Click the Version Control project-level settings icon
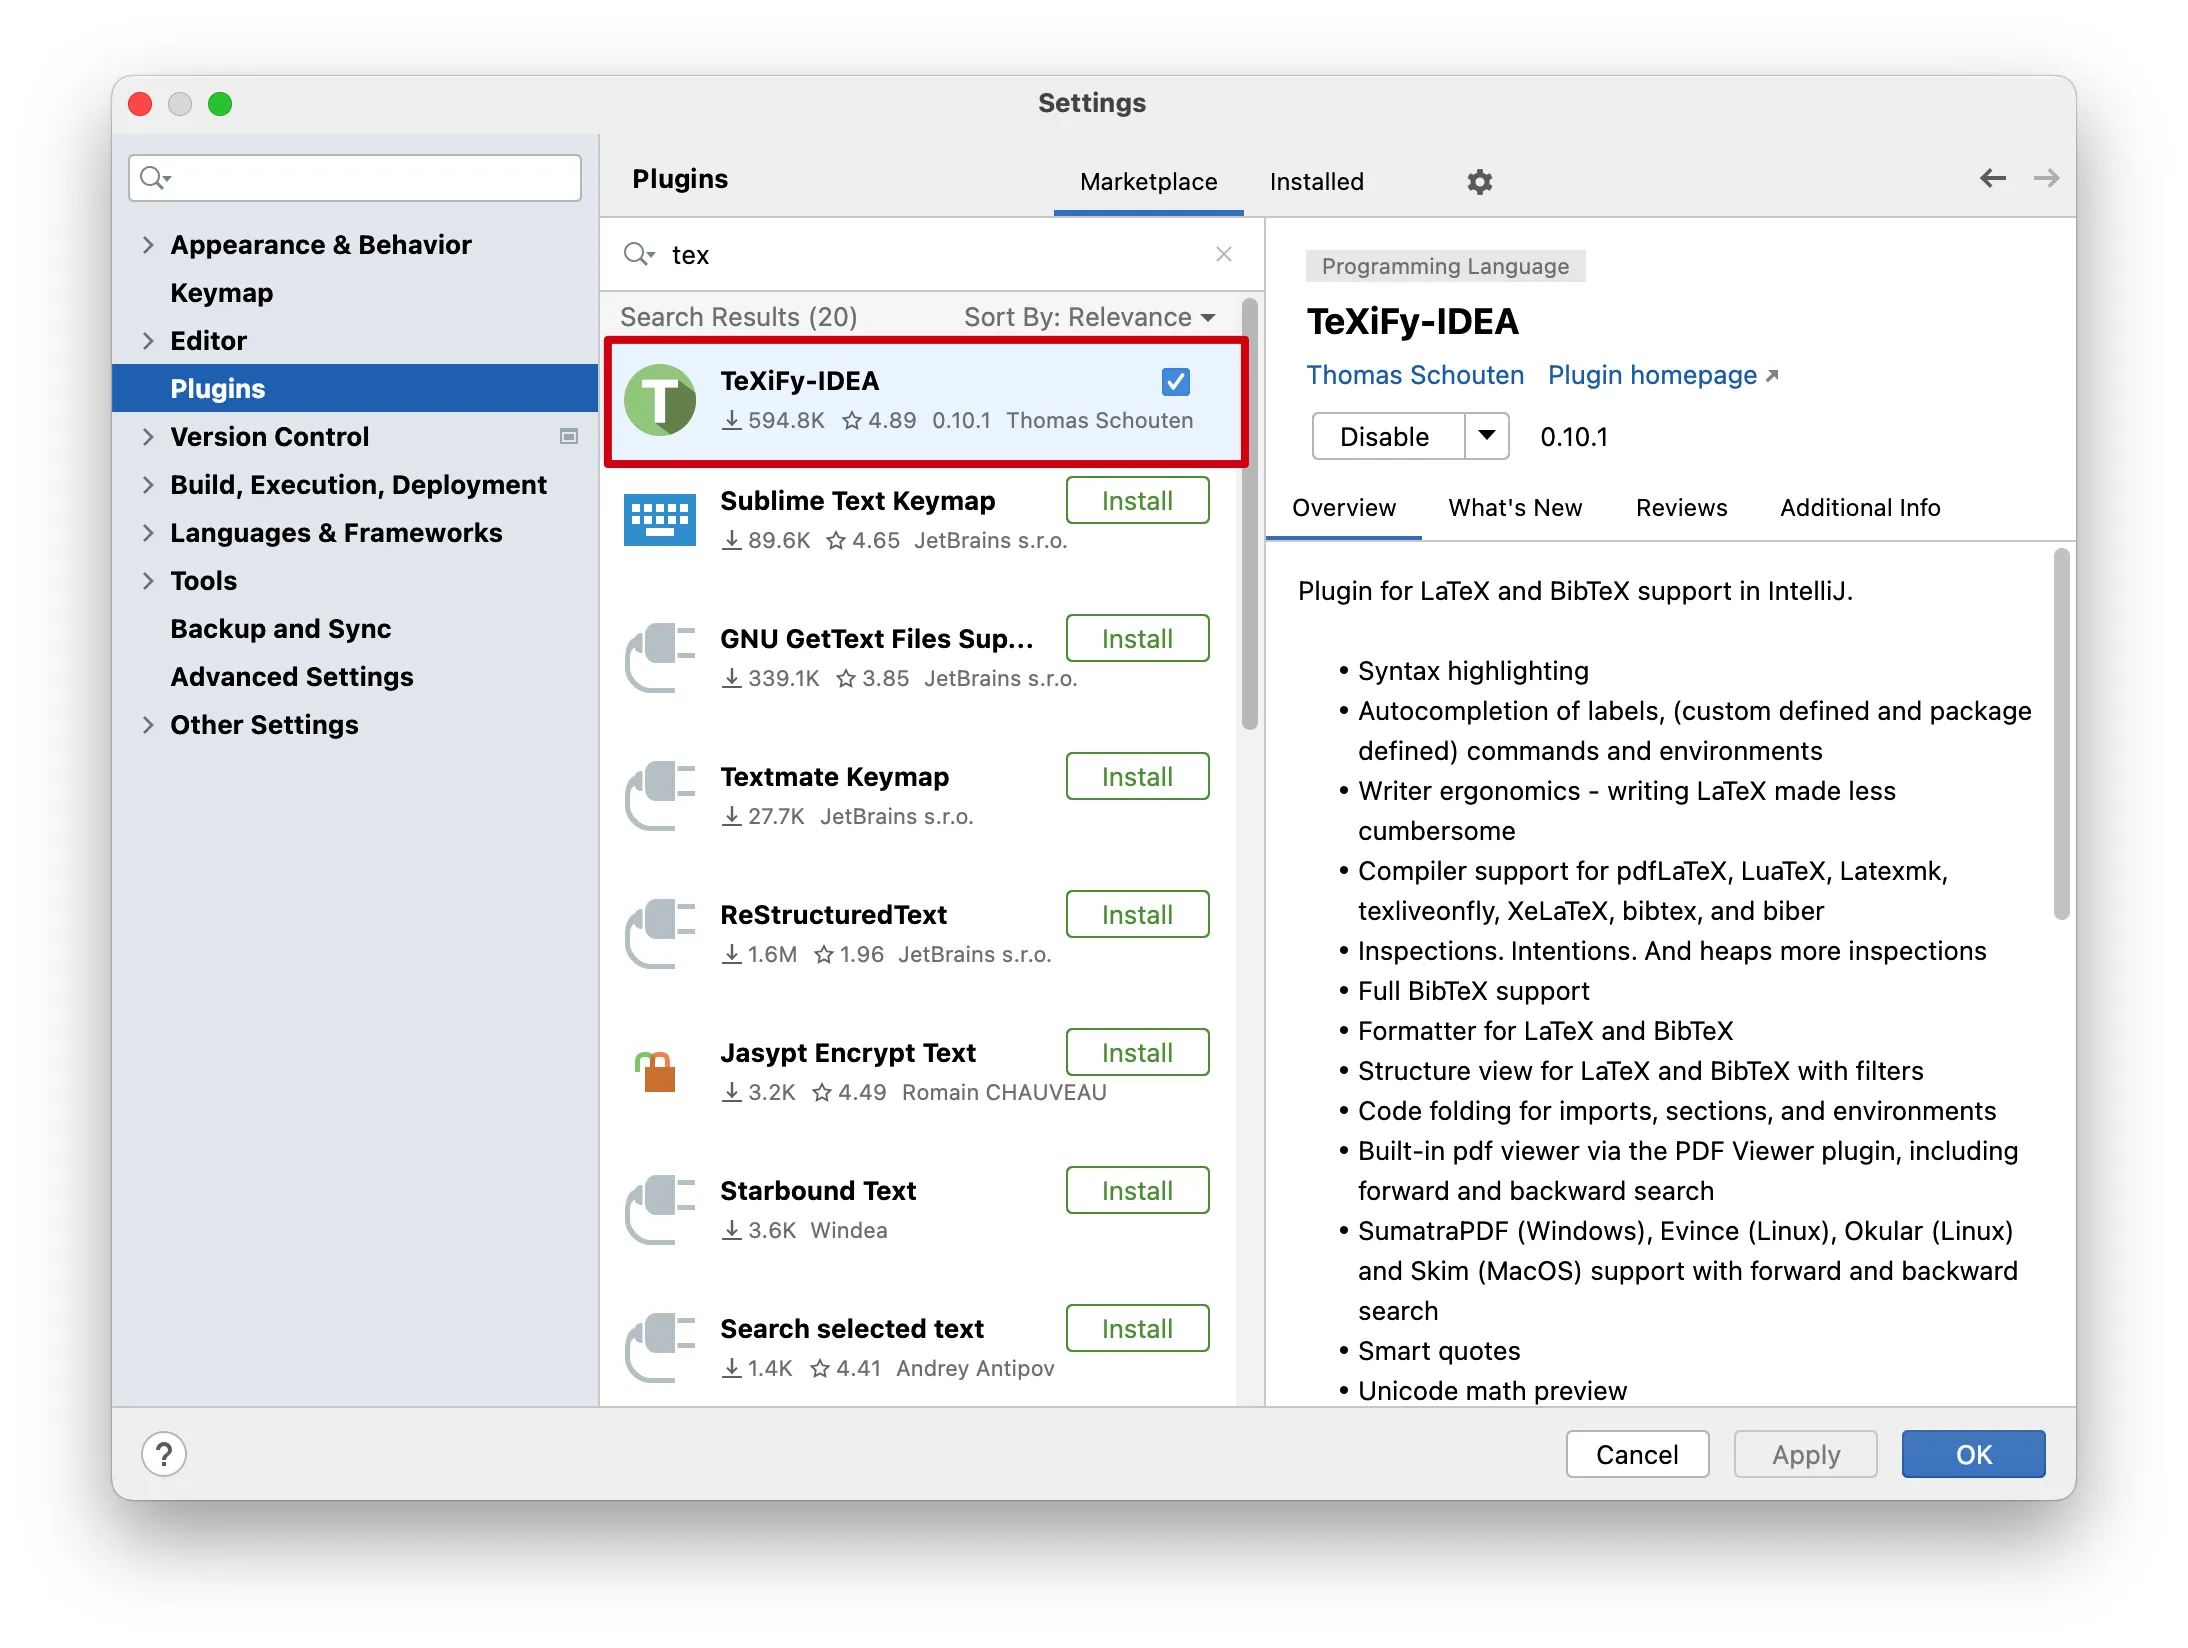2188x1648 pixels. [569, 436]
